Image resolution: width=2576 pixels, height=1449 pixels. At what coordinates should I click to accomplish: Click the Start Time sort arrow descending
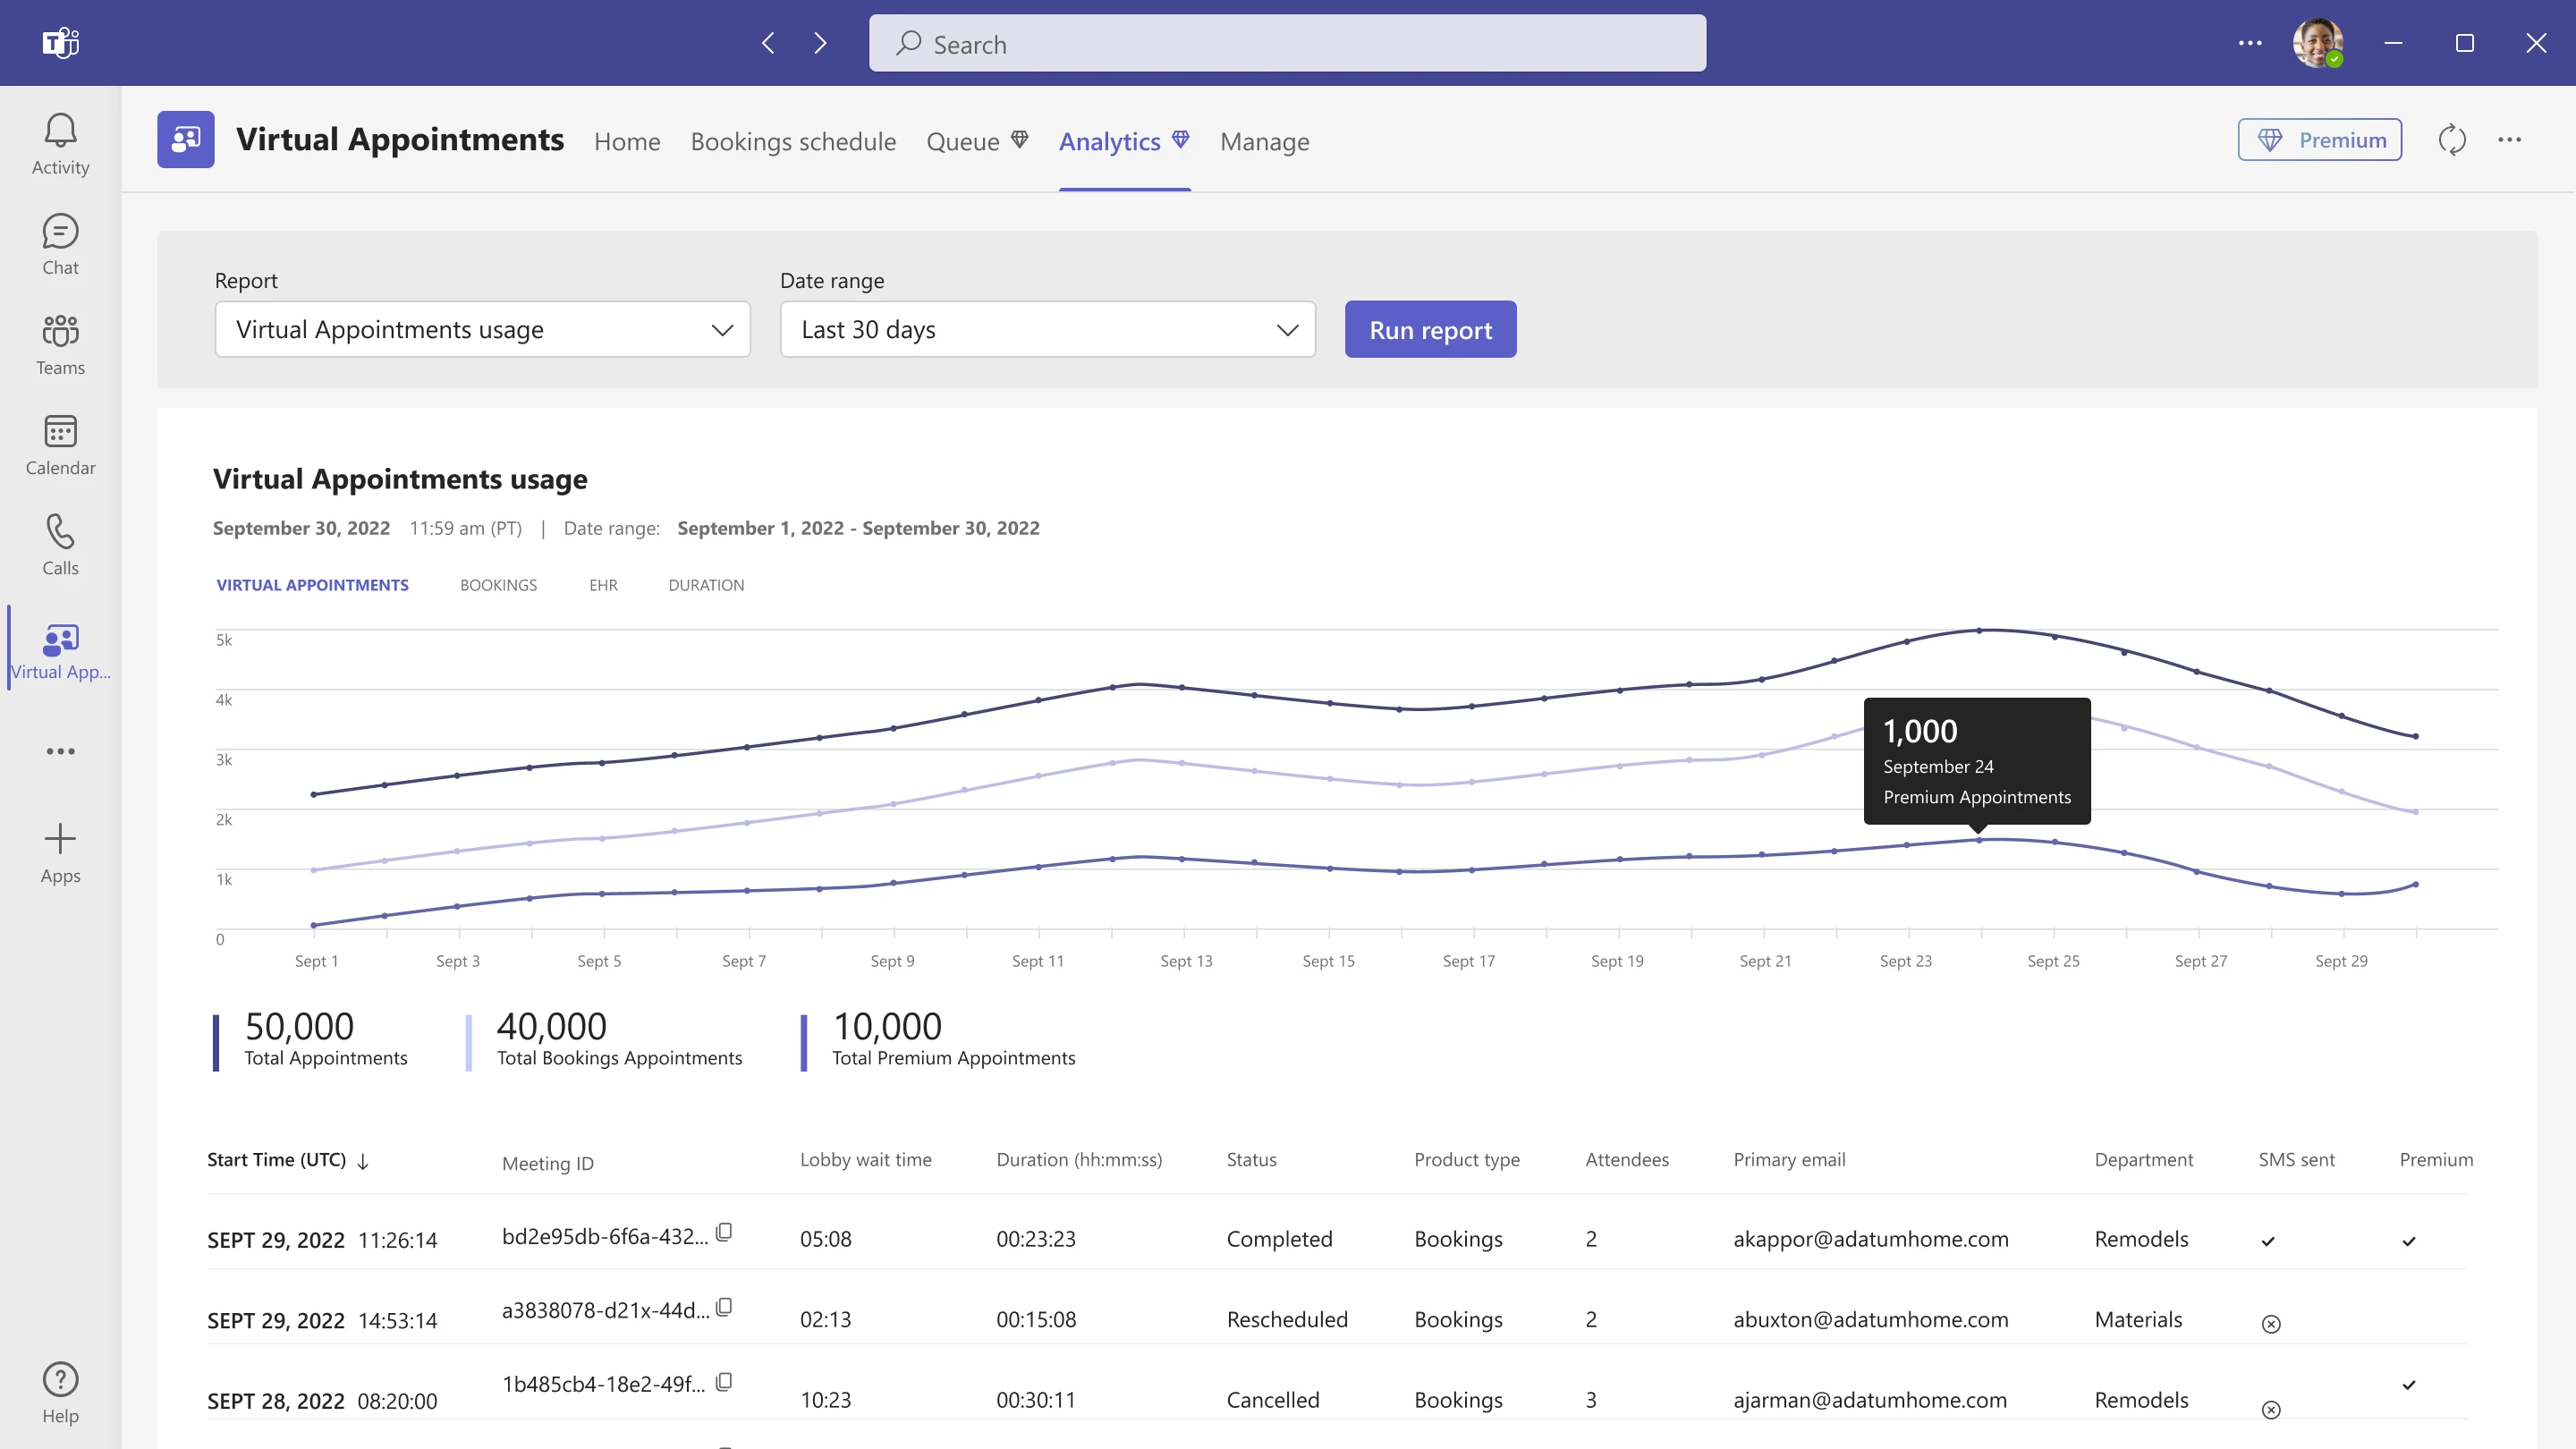[364, 1161]
